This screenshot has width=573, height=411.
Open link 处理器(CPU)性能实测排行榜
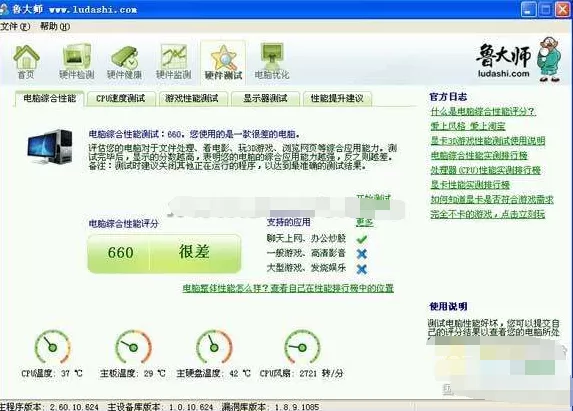pos(485,170)
